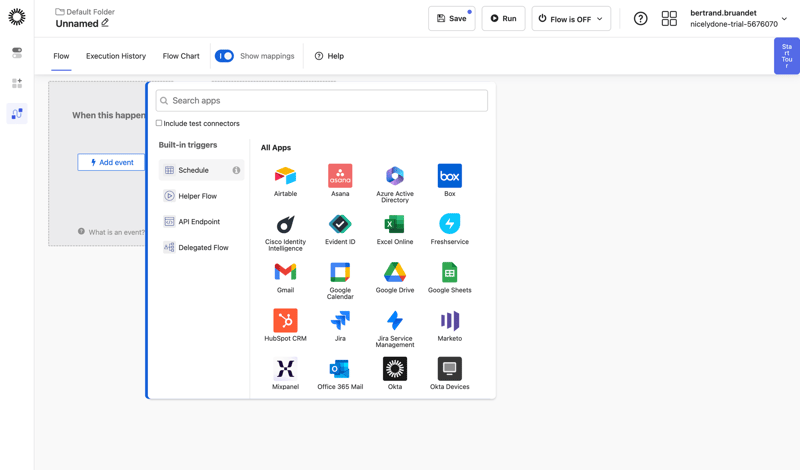This screenshot has width=800, height=470.
Task: Show Schedule trigger info icon
Action: 236,170
